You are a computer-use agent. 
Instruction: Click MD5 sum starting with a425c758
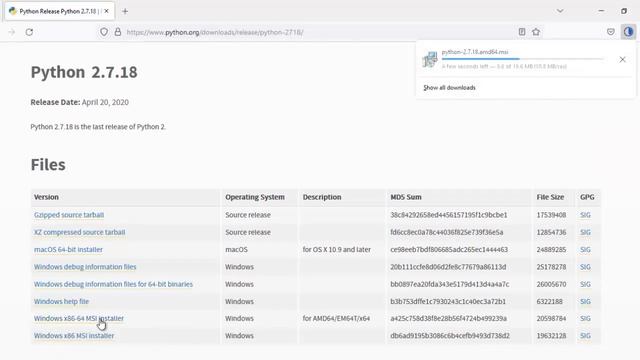pyautogui.click(x=449, y=318)
